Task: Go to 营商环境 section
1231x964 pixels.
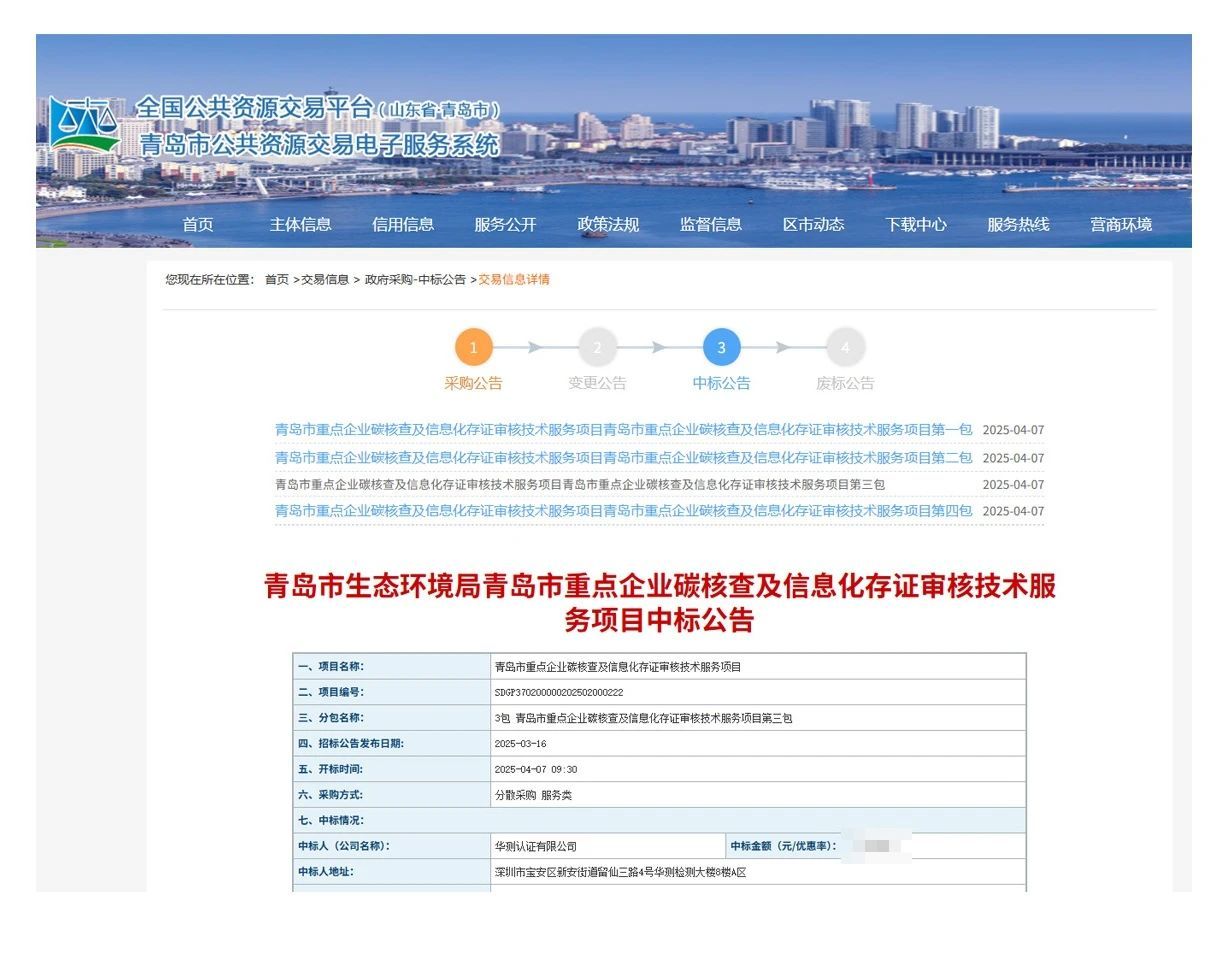Action: (1121, 225)
